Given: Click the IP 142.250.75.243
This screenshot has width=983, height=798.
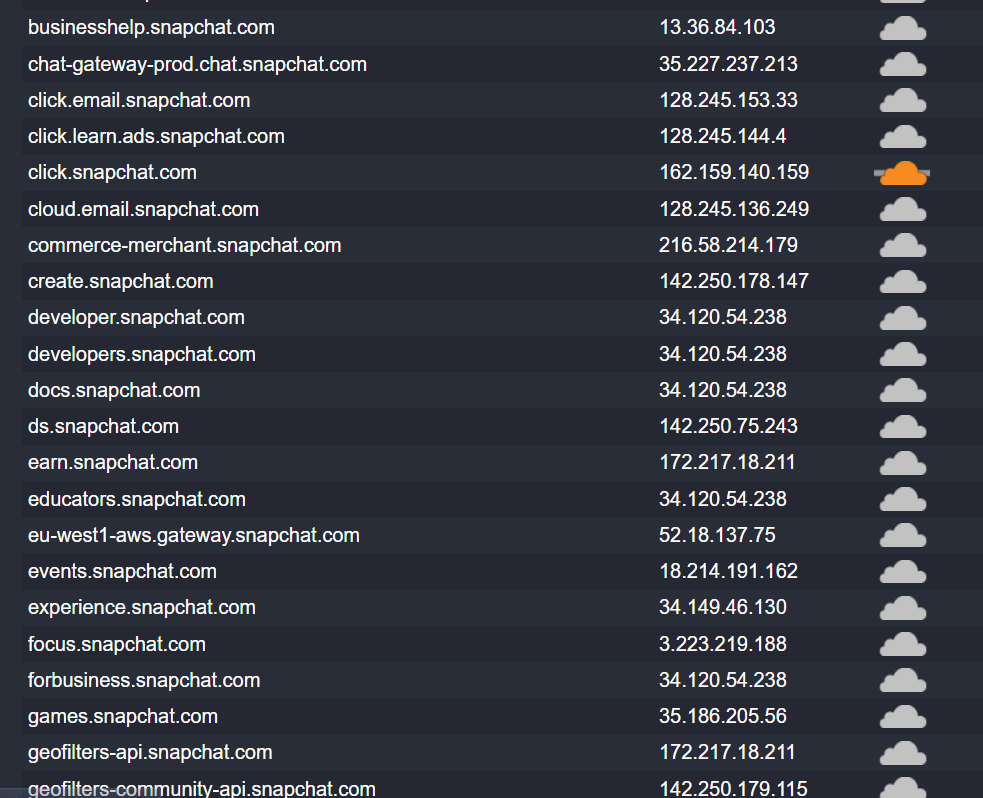Looking at the screenshot, I should (x=728, y=426).
